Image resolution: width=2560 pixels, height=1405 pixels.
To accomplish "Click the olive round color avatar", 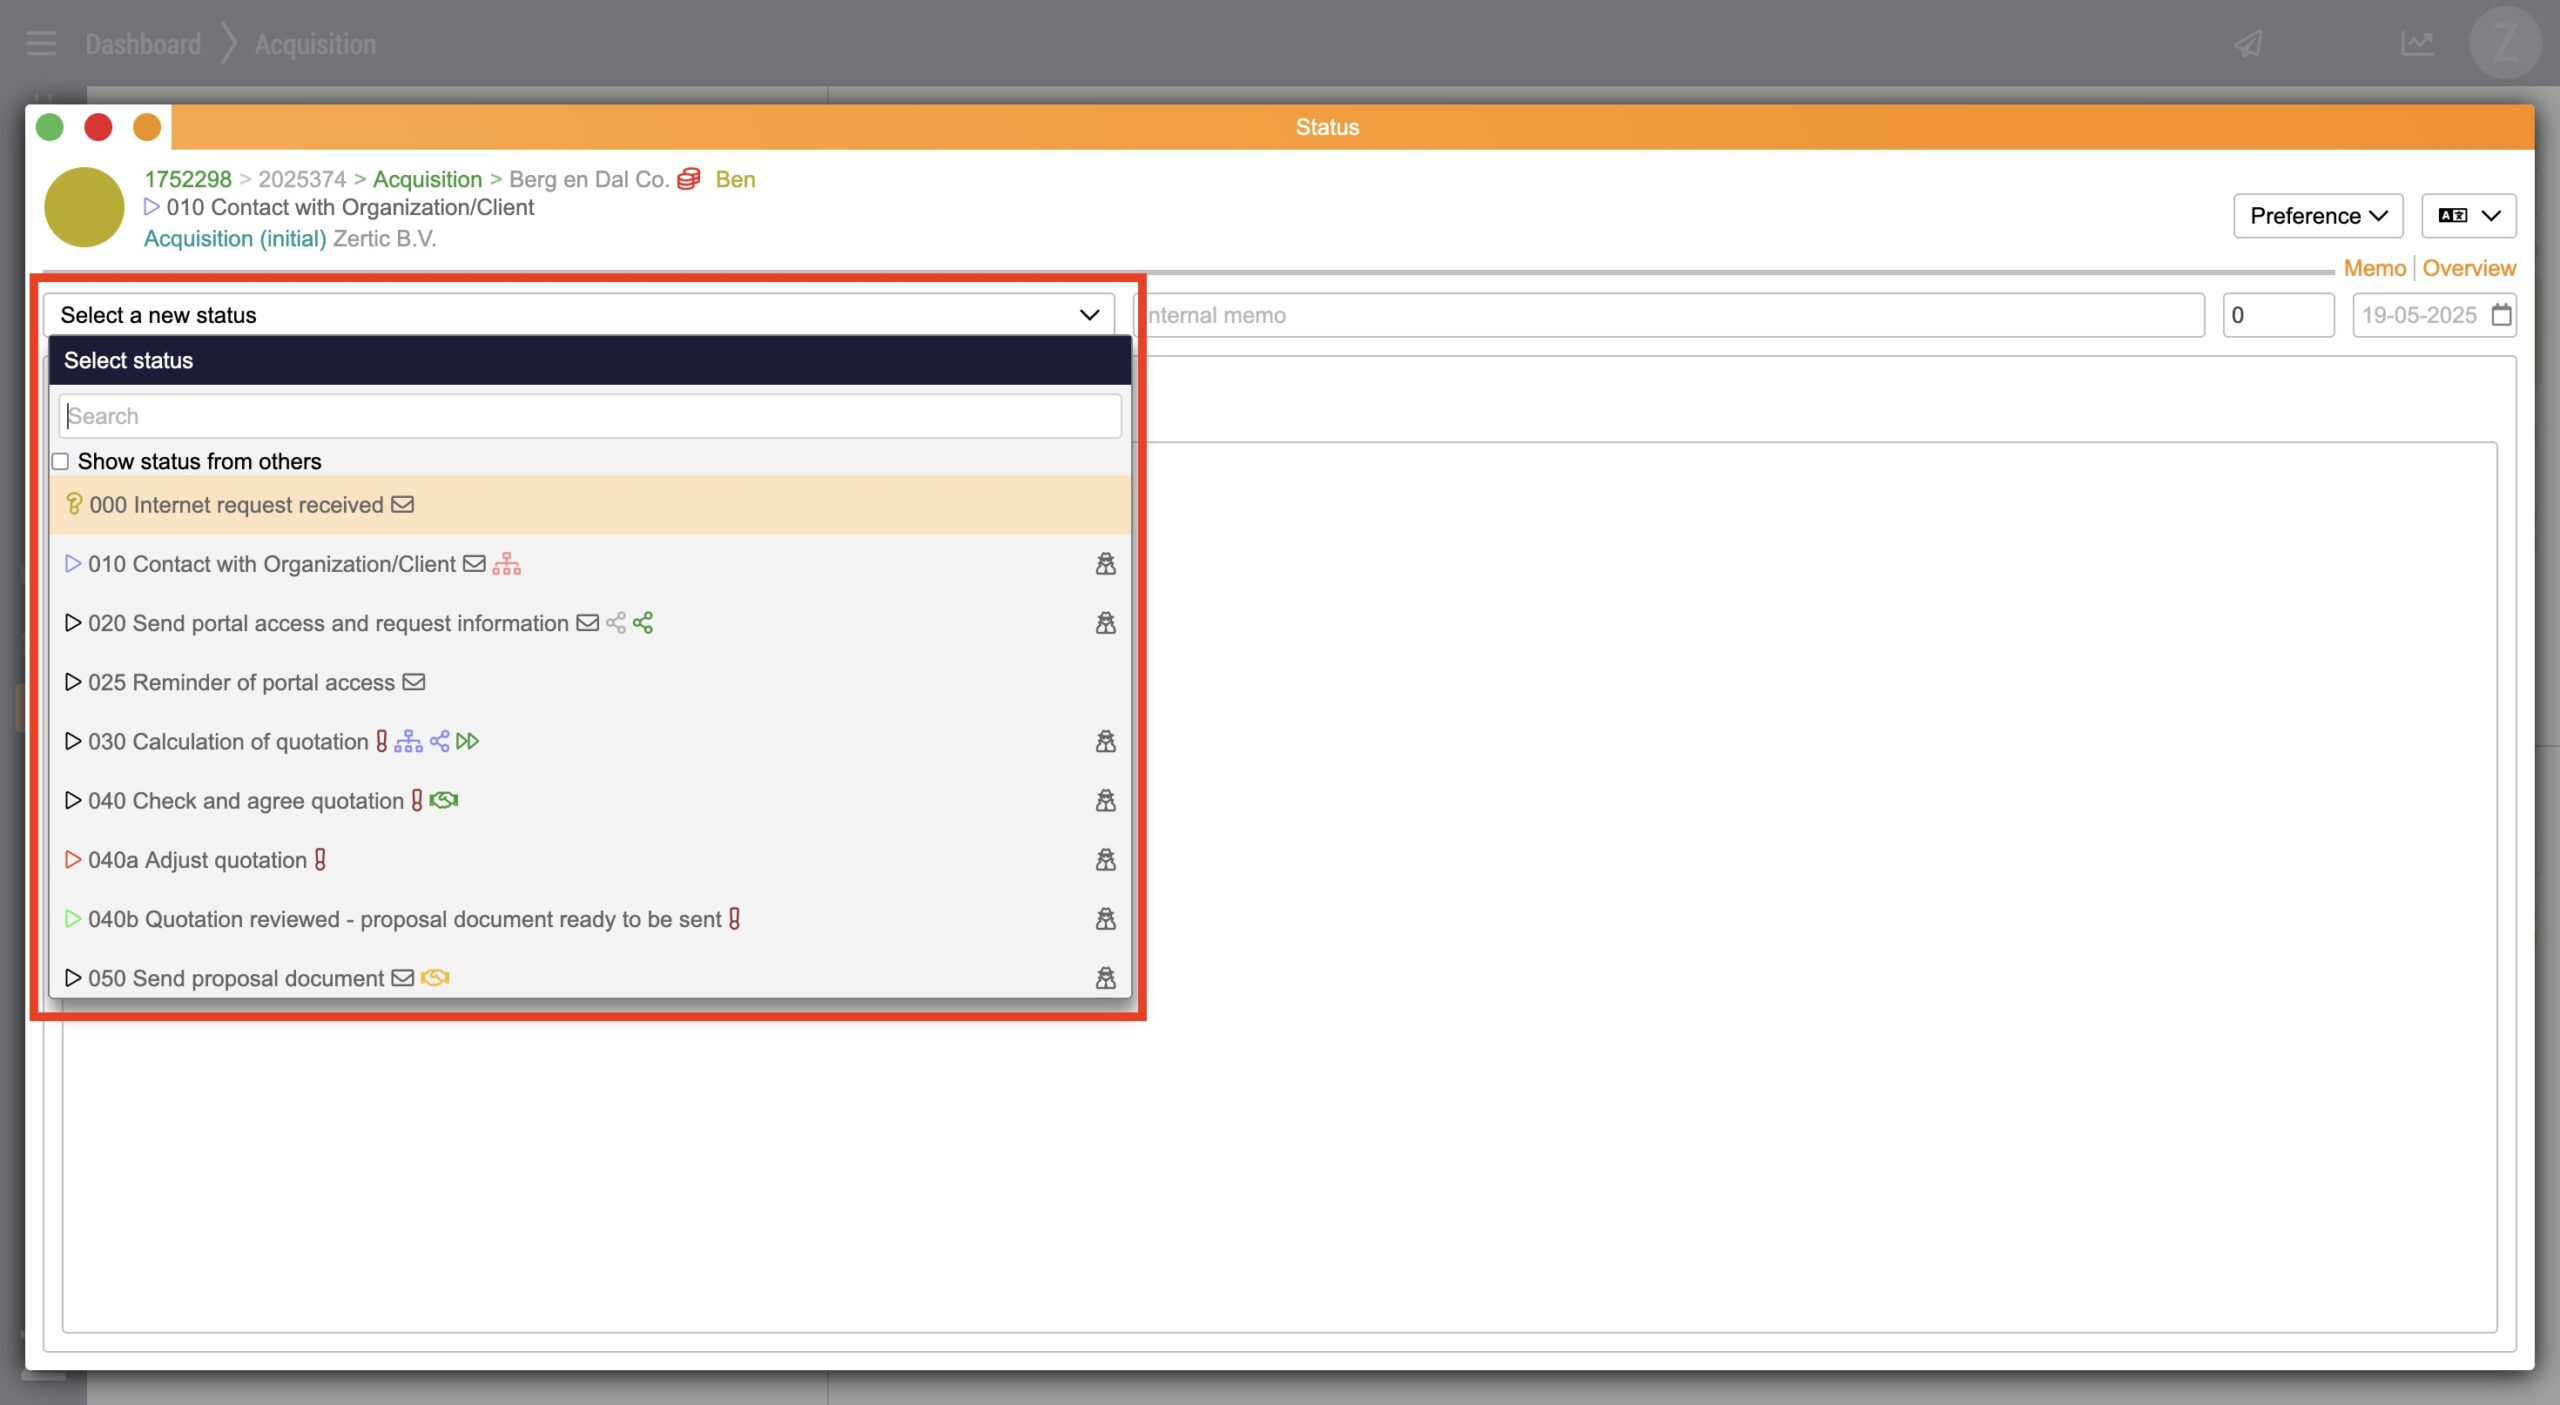I will click(x=84, y=207).
